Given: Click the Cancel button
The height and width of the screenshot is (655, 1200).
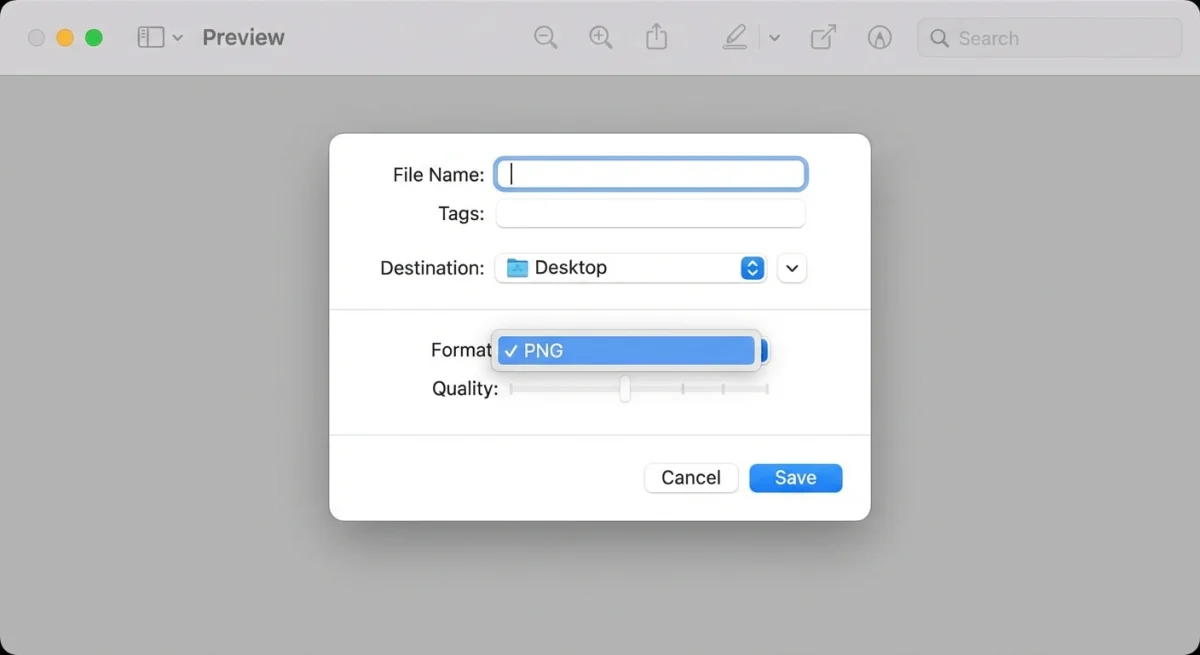Looking at the screenshot, I should click(x=691, y=478).
